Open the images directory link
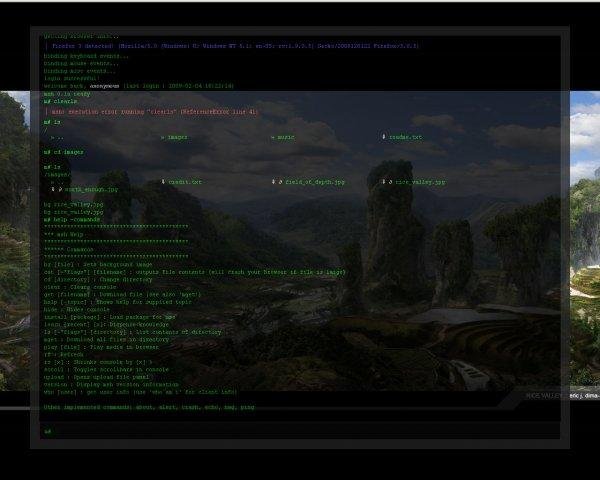 point(178,137)
